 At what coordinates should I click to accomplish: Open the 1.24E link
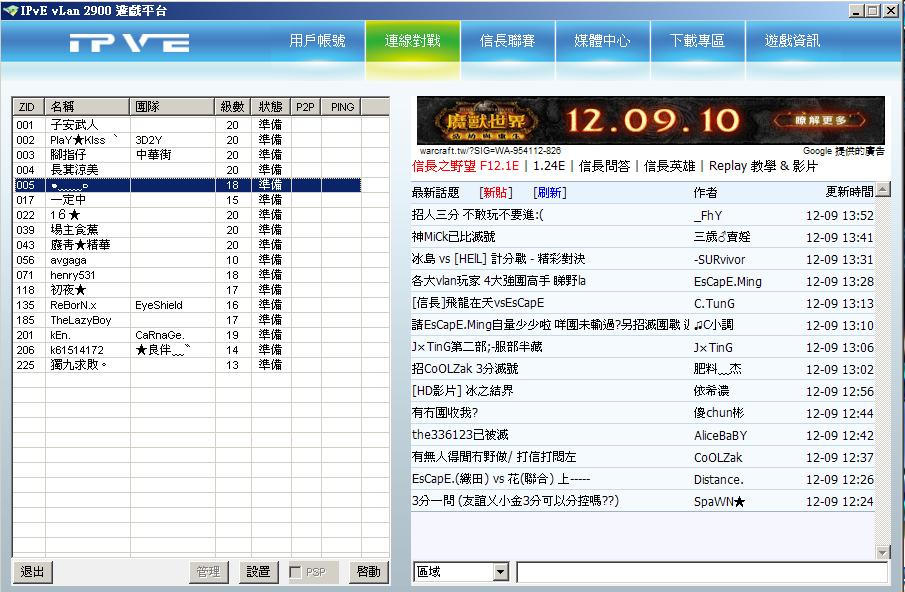(x=549, y=166)
